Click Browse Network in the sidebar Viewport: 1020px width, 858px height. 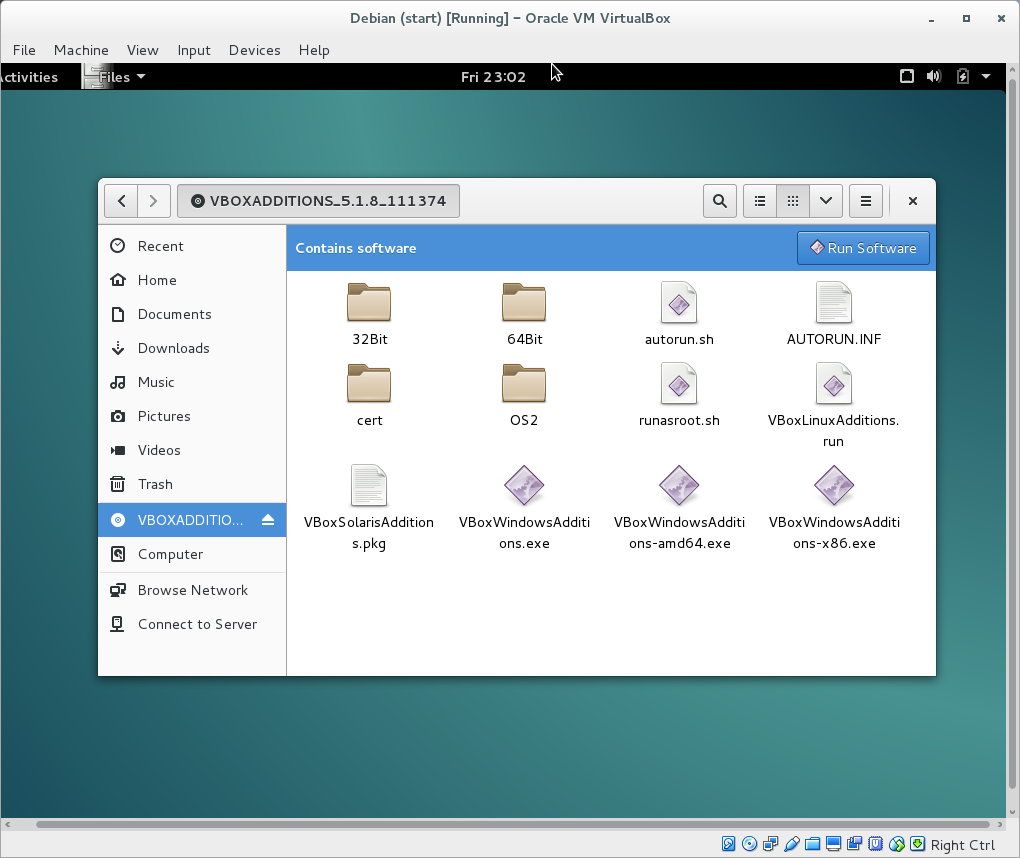[192, 590]
